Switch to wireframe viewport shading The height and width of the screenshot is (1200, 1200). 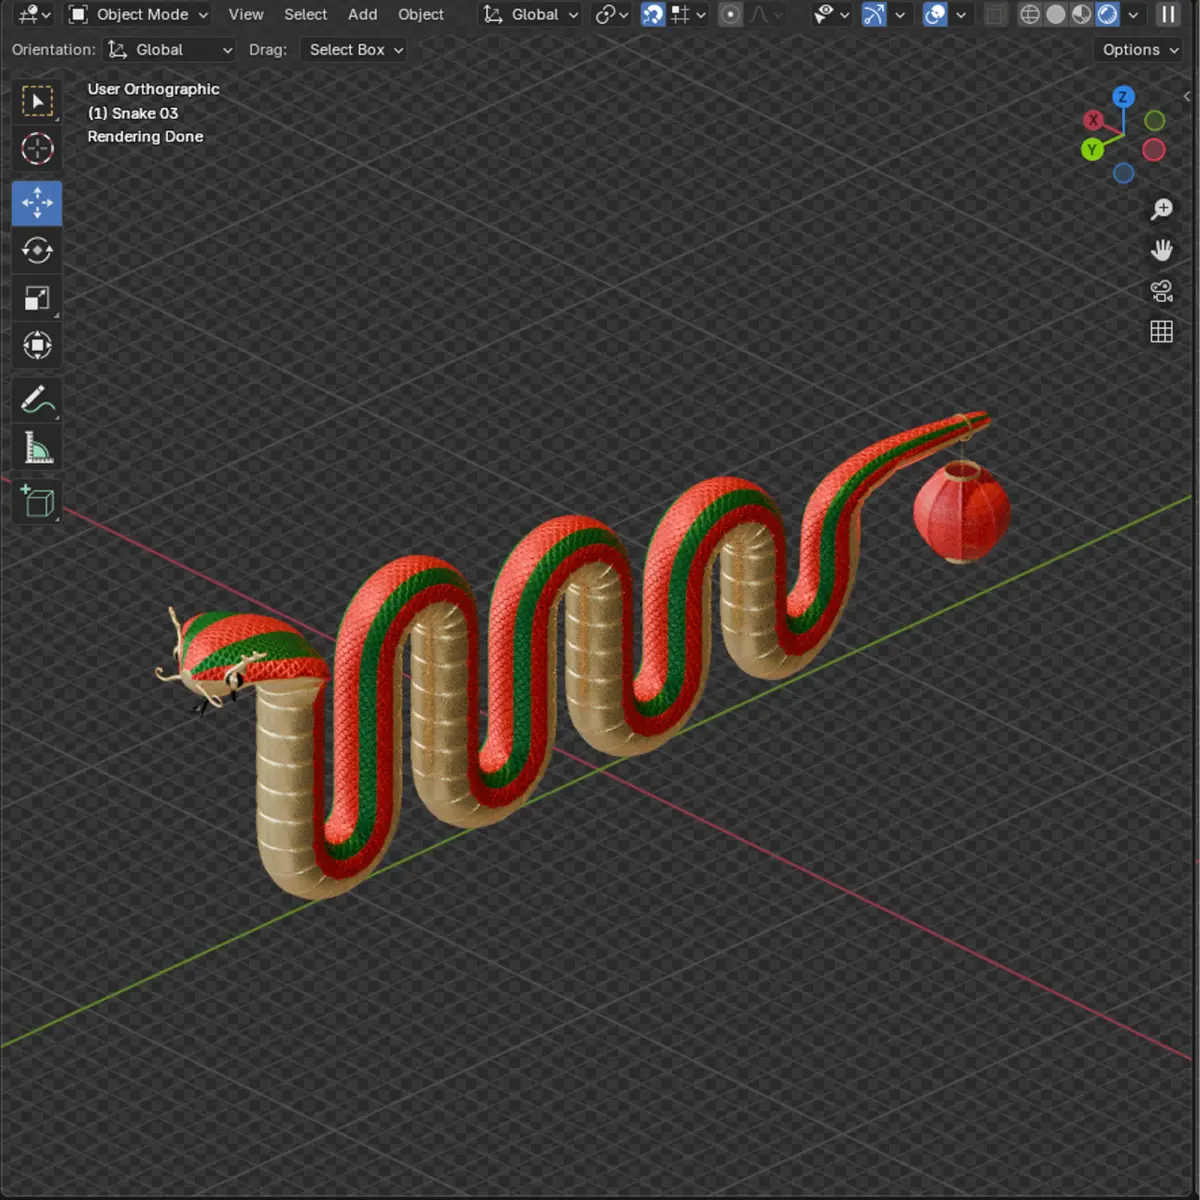(x=1030, y=14)
